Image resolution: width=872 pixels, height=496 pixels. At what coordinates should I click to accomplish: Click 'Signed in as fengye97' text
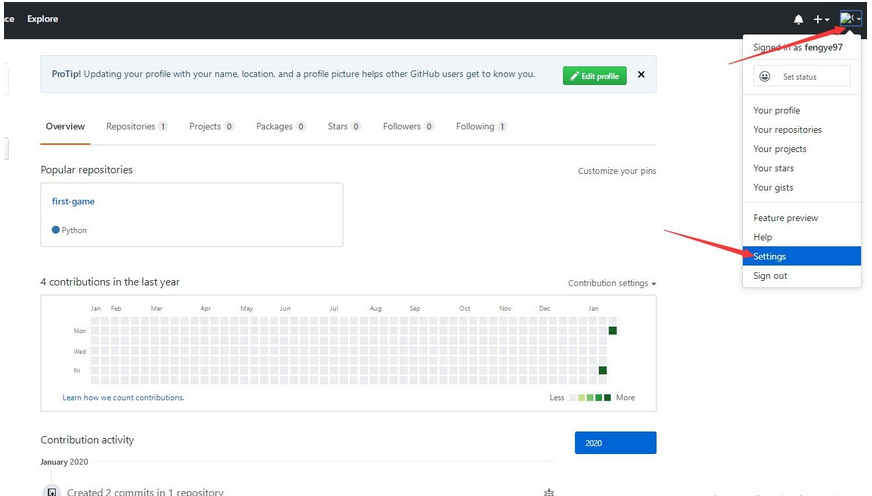point(798,47)
